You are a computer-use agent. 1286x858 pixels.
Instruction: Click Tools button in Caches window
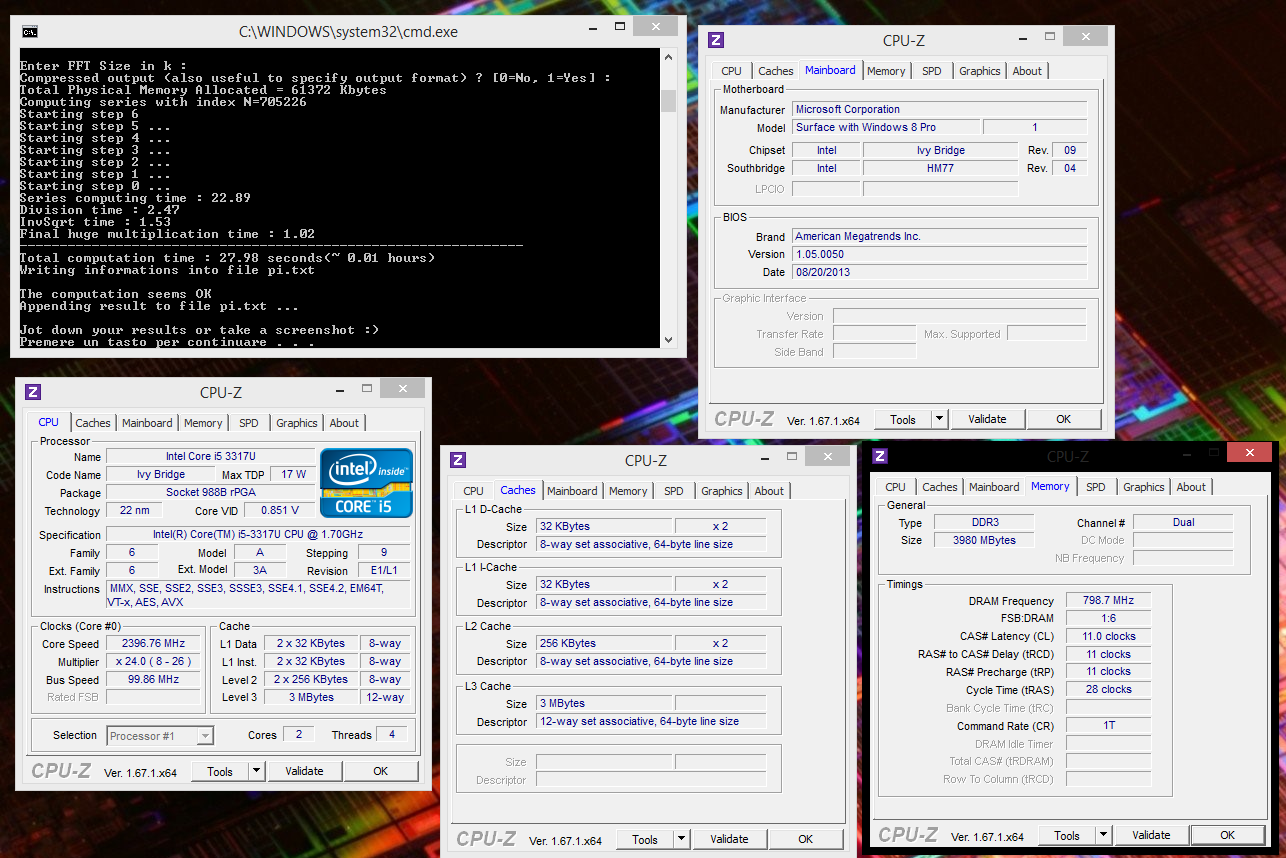645,839
